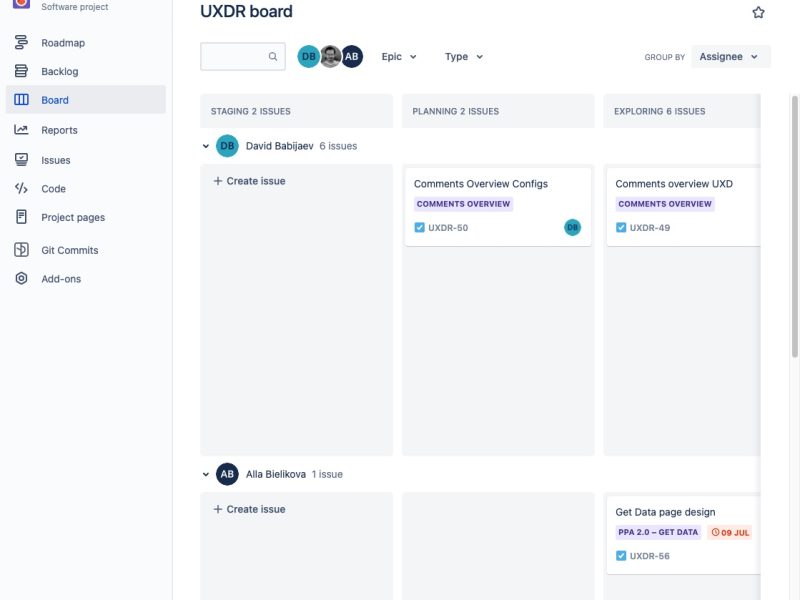Open the Epic filter dropdown
This screenshot has height=600, width=800.
pos(399,57)
